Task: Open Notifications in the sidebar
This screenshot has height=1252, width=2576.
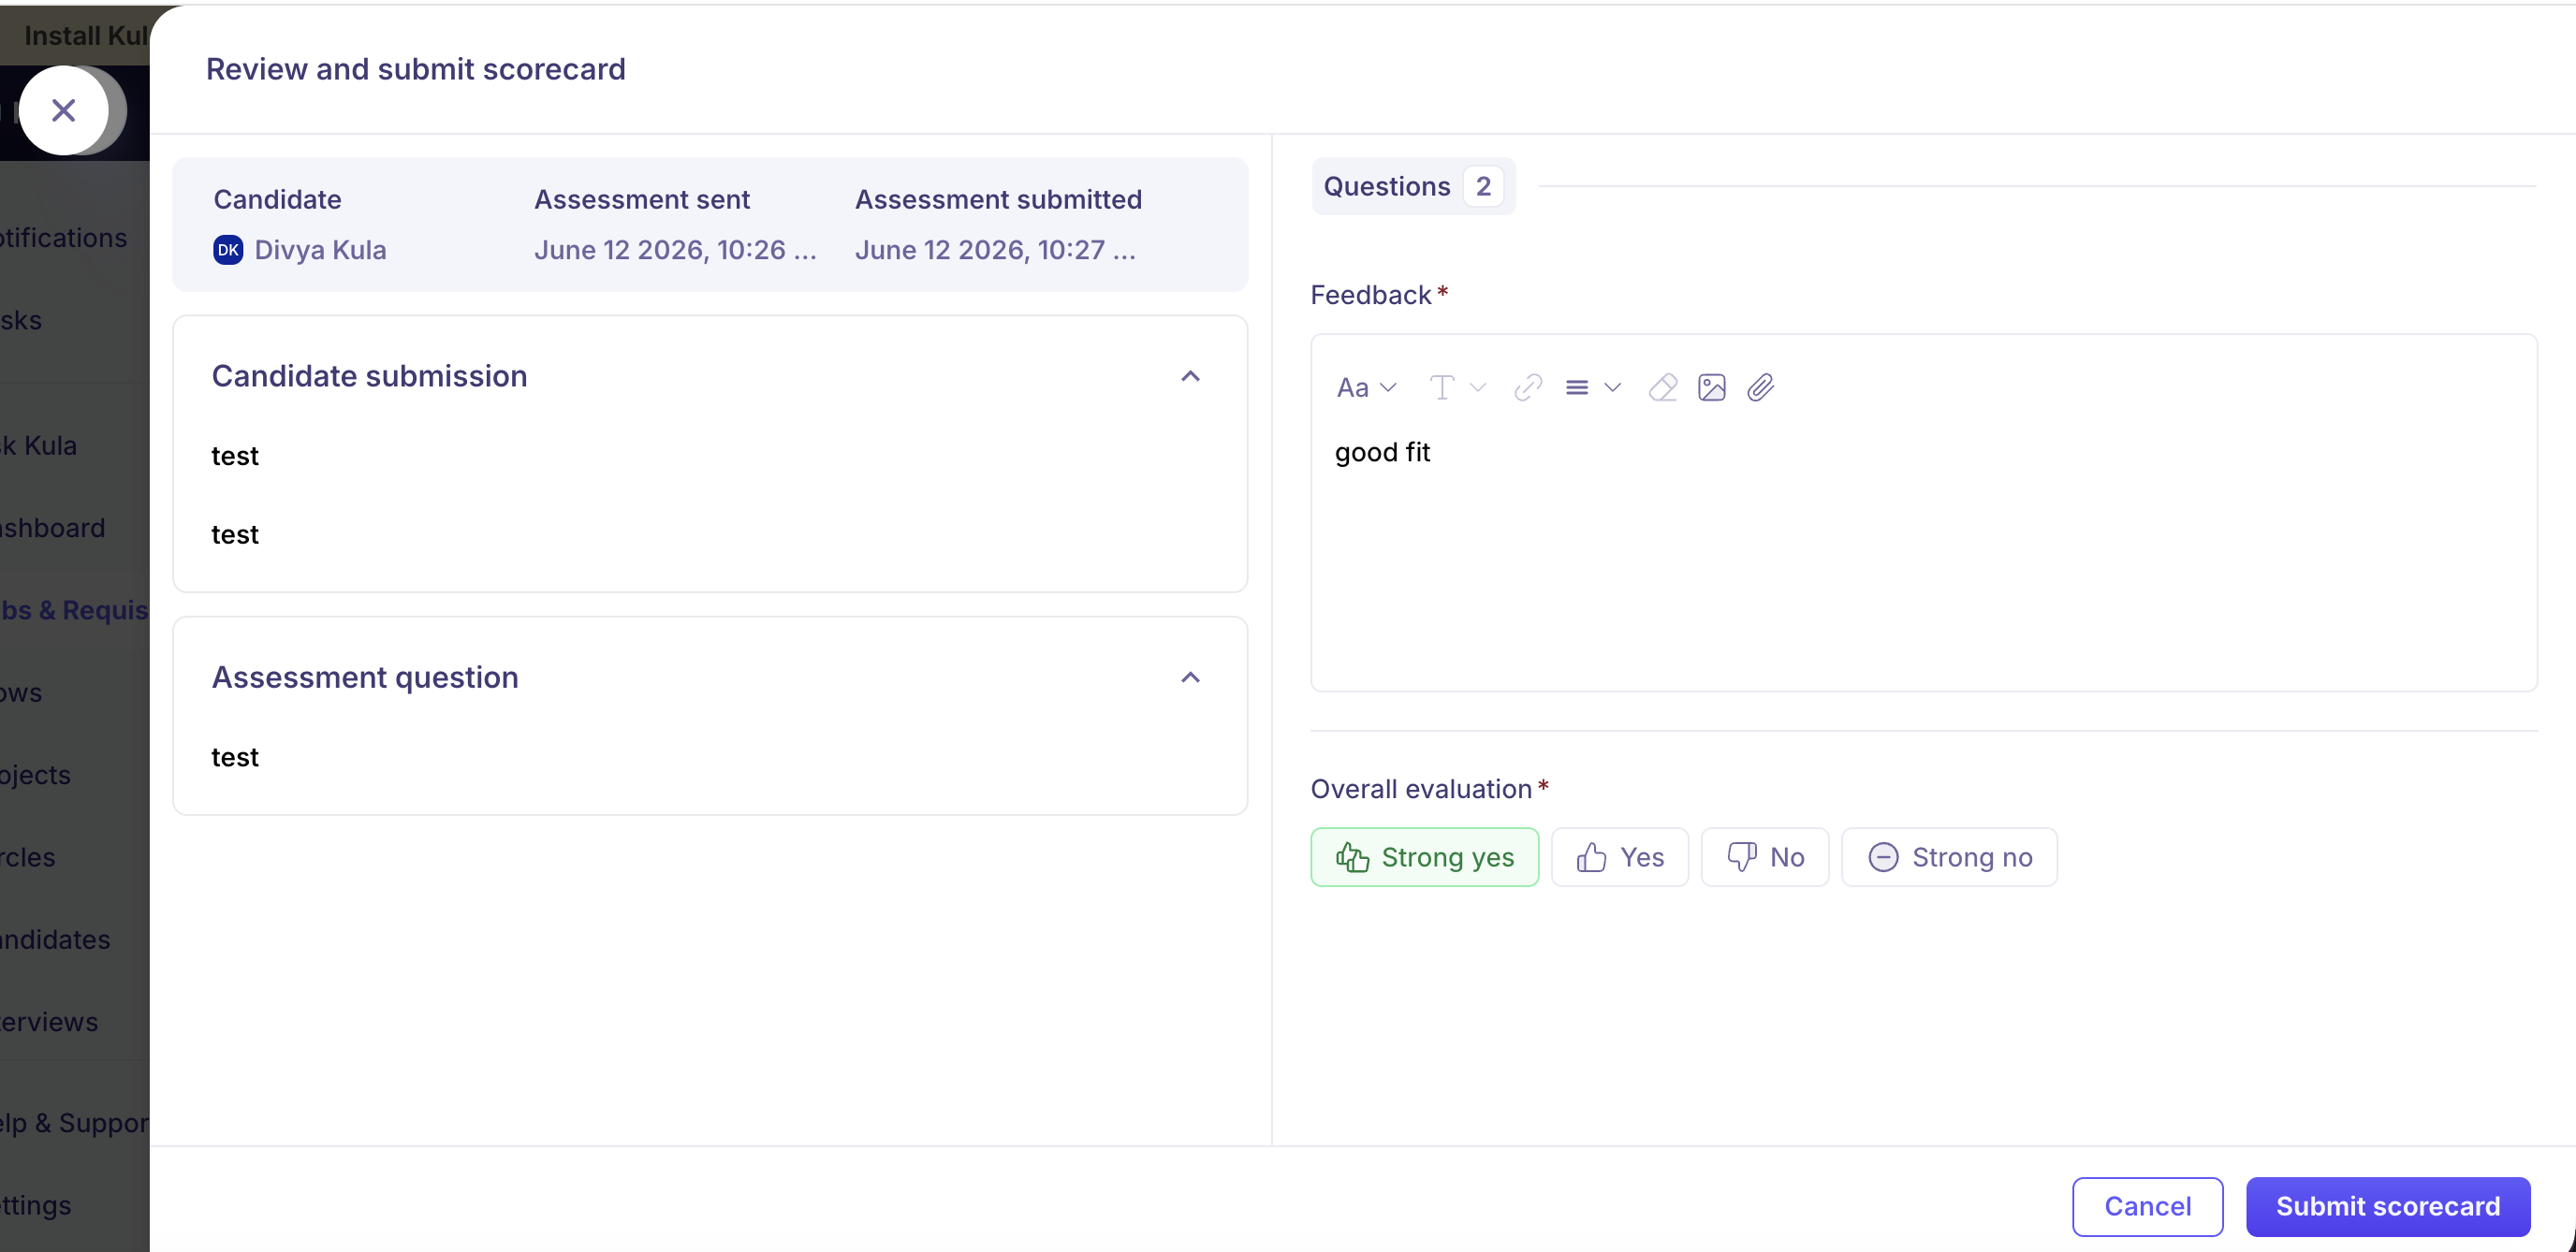Action: pyautogui.click(x=64, y=238)
